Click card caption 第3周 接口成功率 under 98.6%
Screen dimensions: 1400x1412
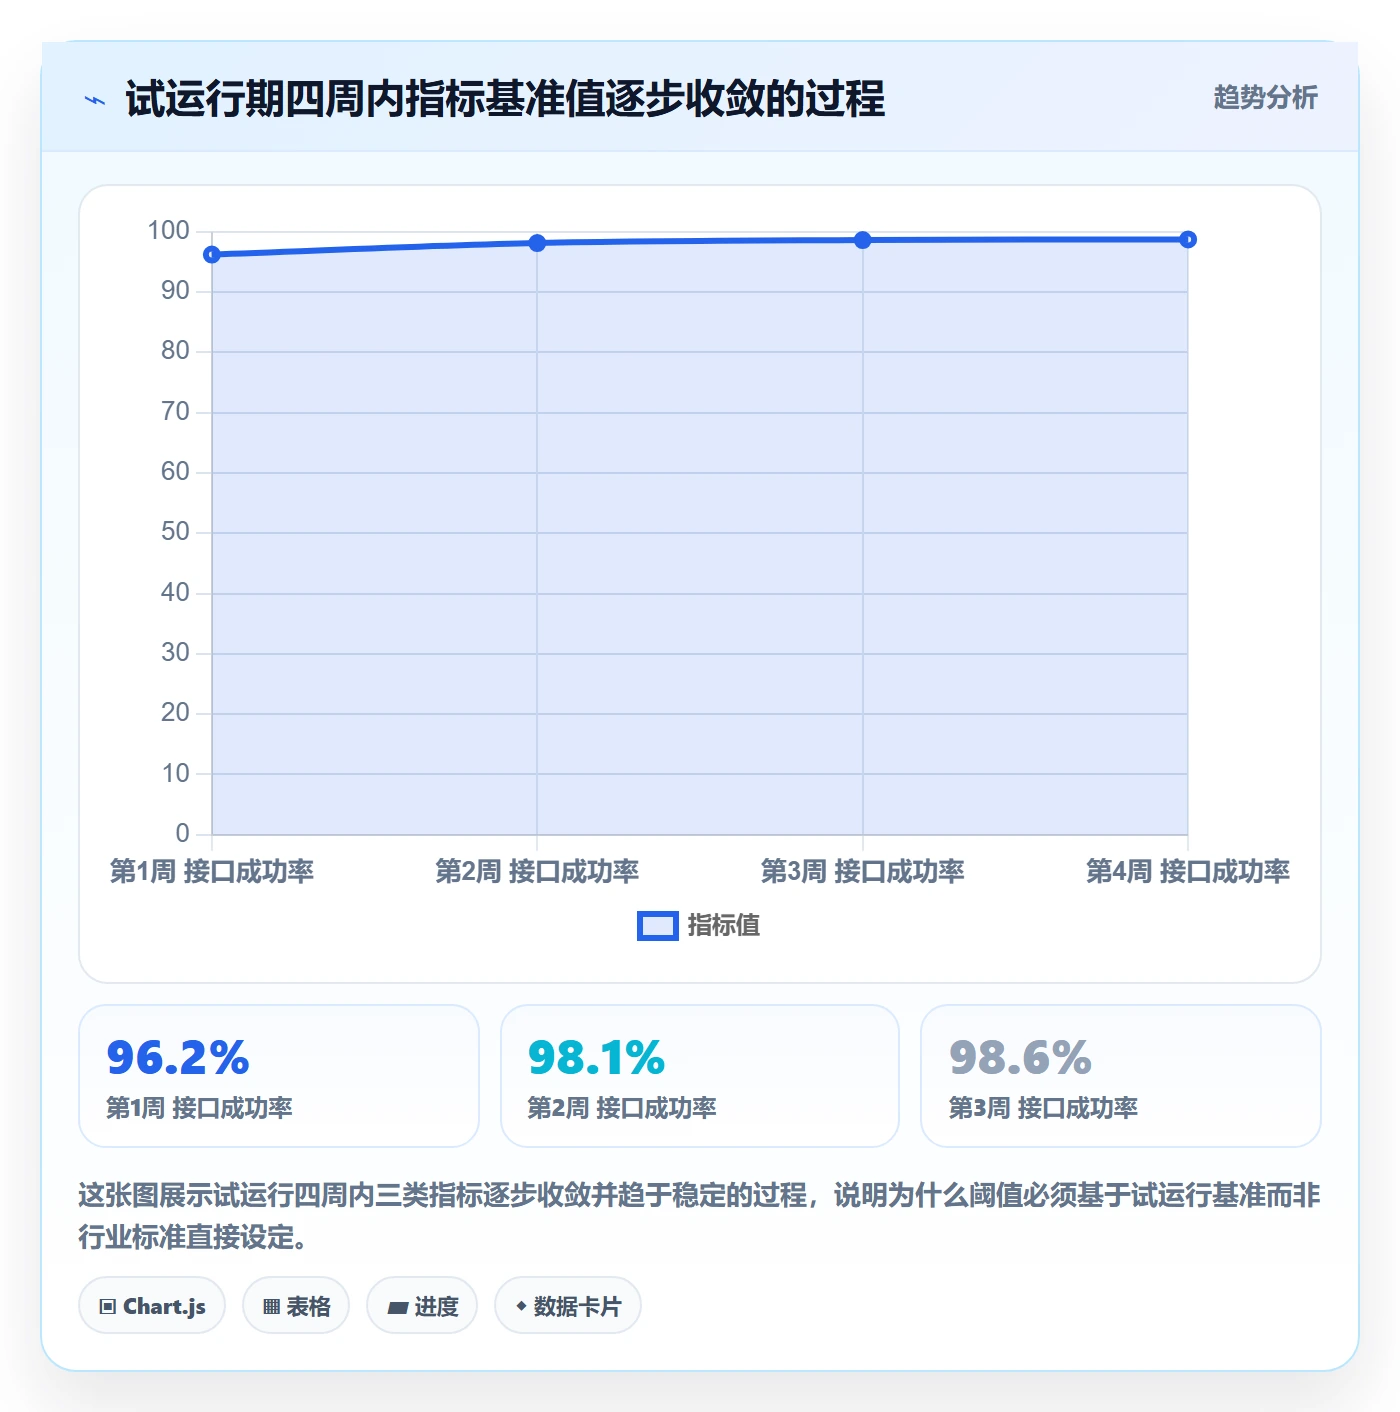point(1043,1108)
